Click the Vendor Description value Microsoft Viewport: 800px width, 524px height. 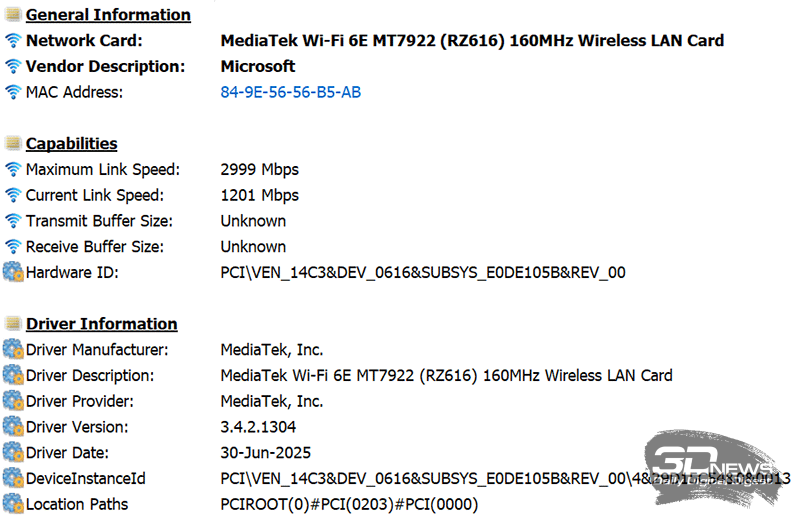point(257,67)
